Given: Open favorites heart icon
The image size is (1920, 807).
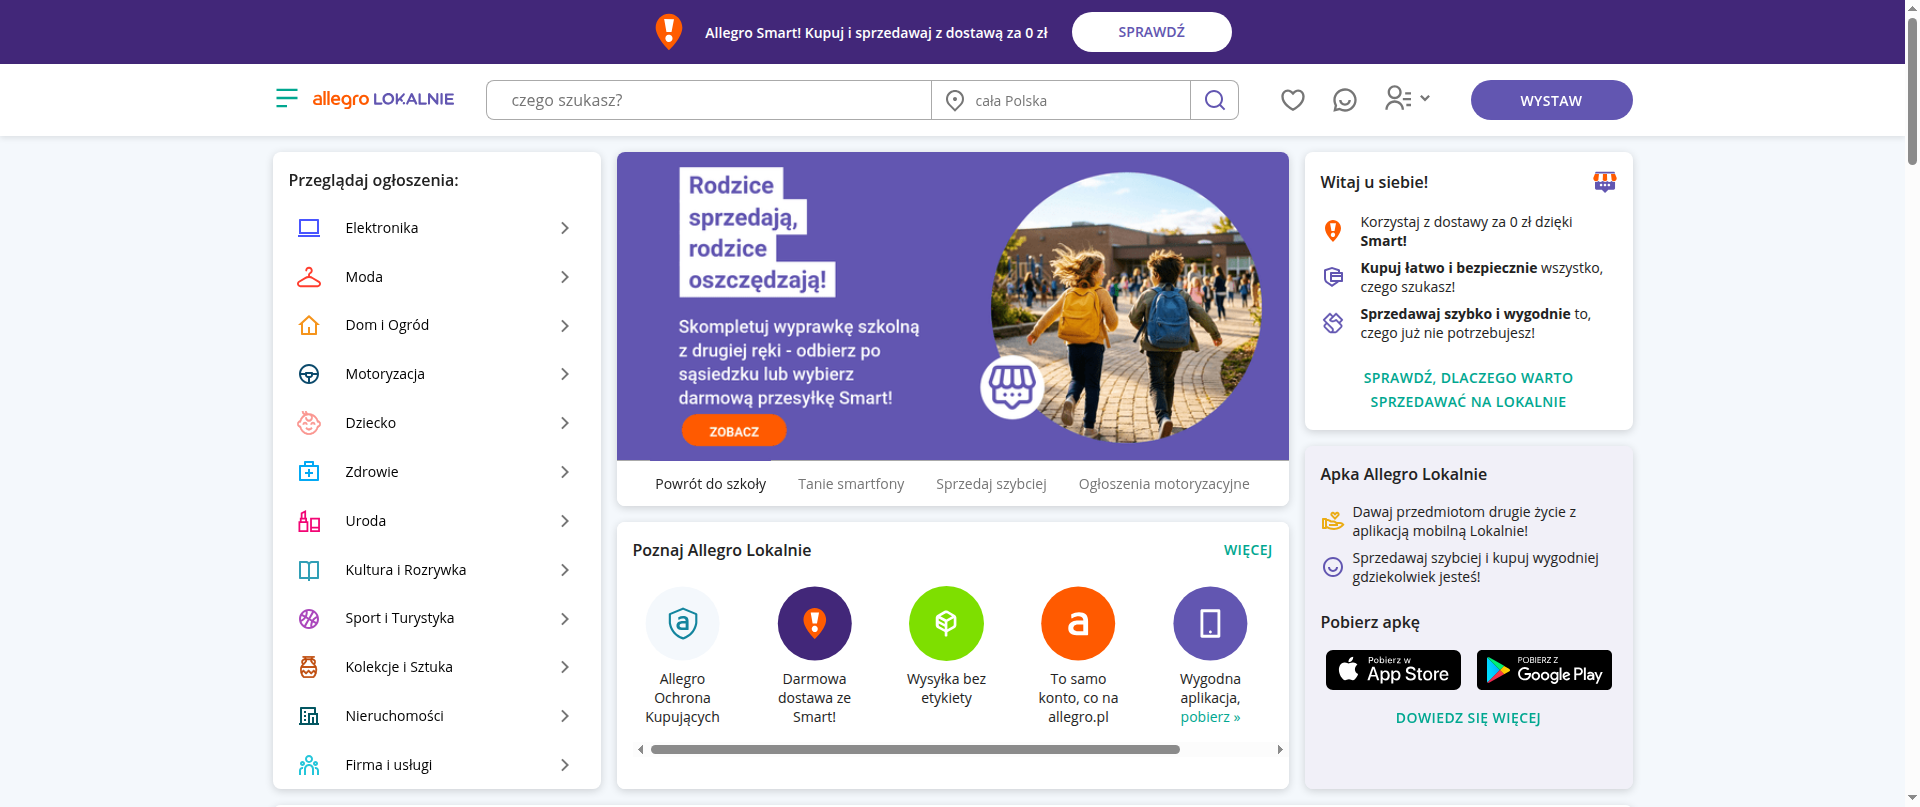Looking at the screenshot, I should 1293,100.
